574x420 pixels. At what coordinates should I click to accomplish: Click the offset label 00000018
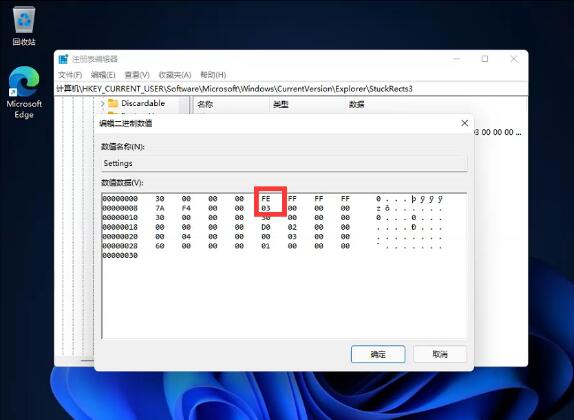120,227
